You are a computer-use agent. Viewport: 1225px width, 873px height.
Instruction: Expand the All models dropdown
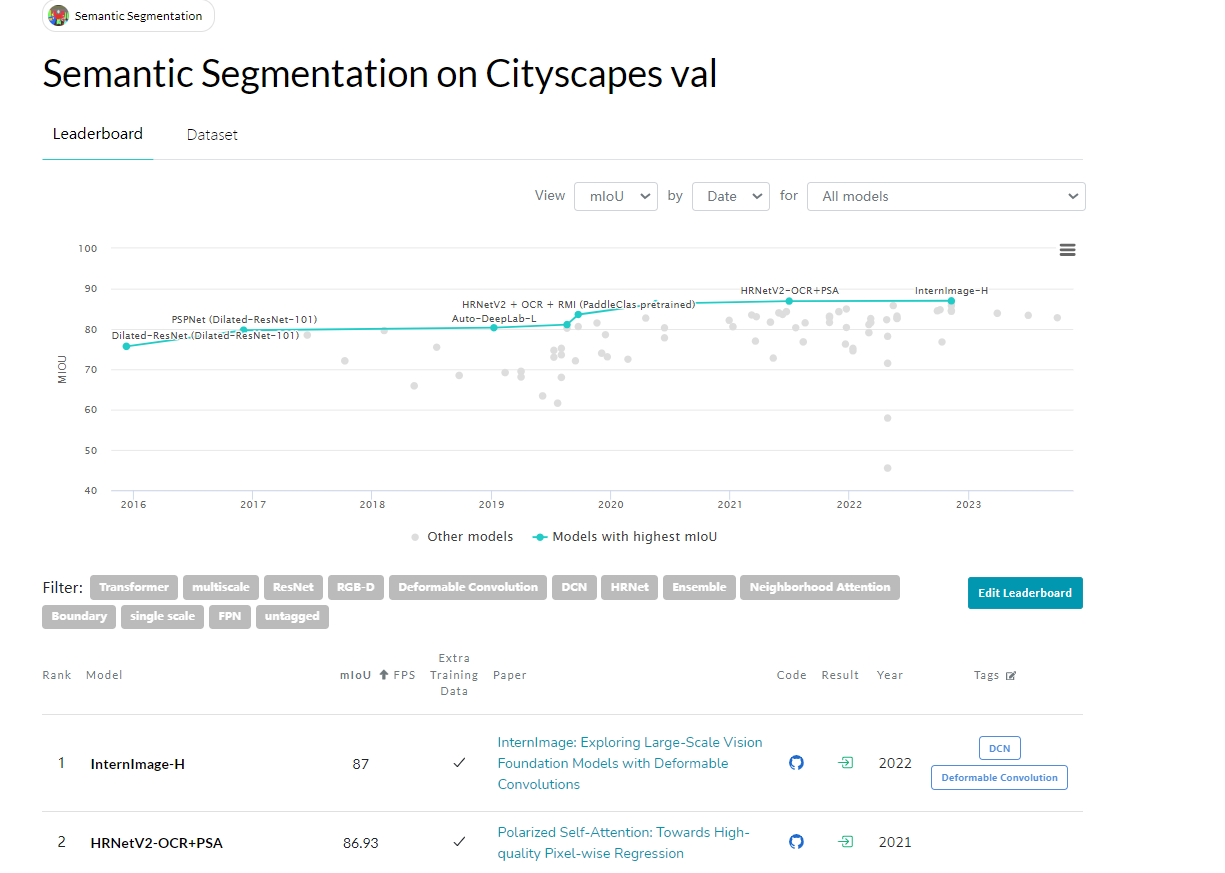point(946,196)
